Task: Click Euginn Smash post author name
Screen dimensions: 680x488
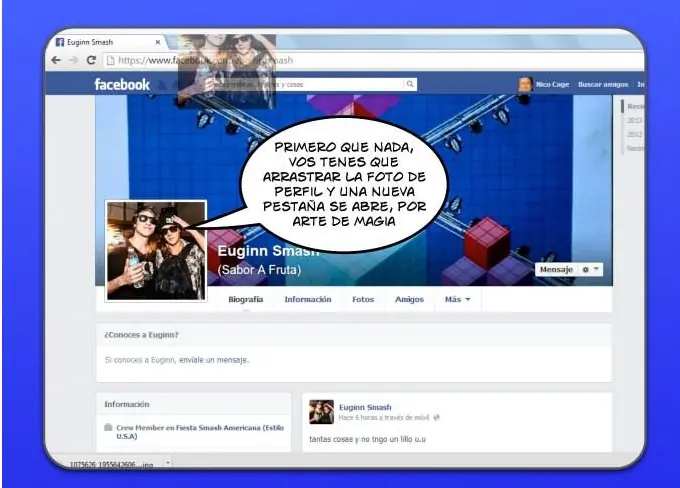Action: click(x=365, y=407)
